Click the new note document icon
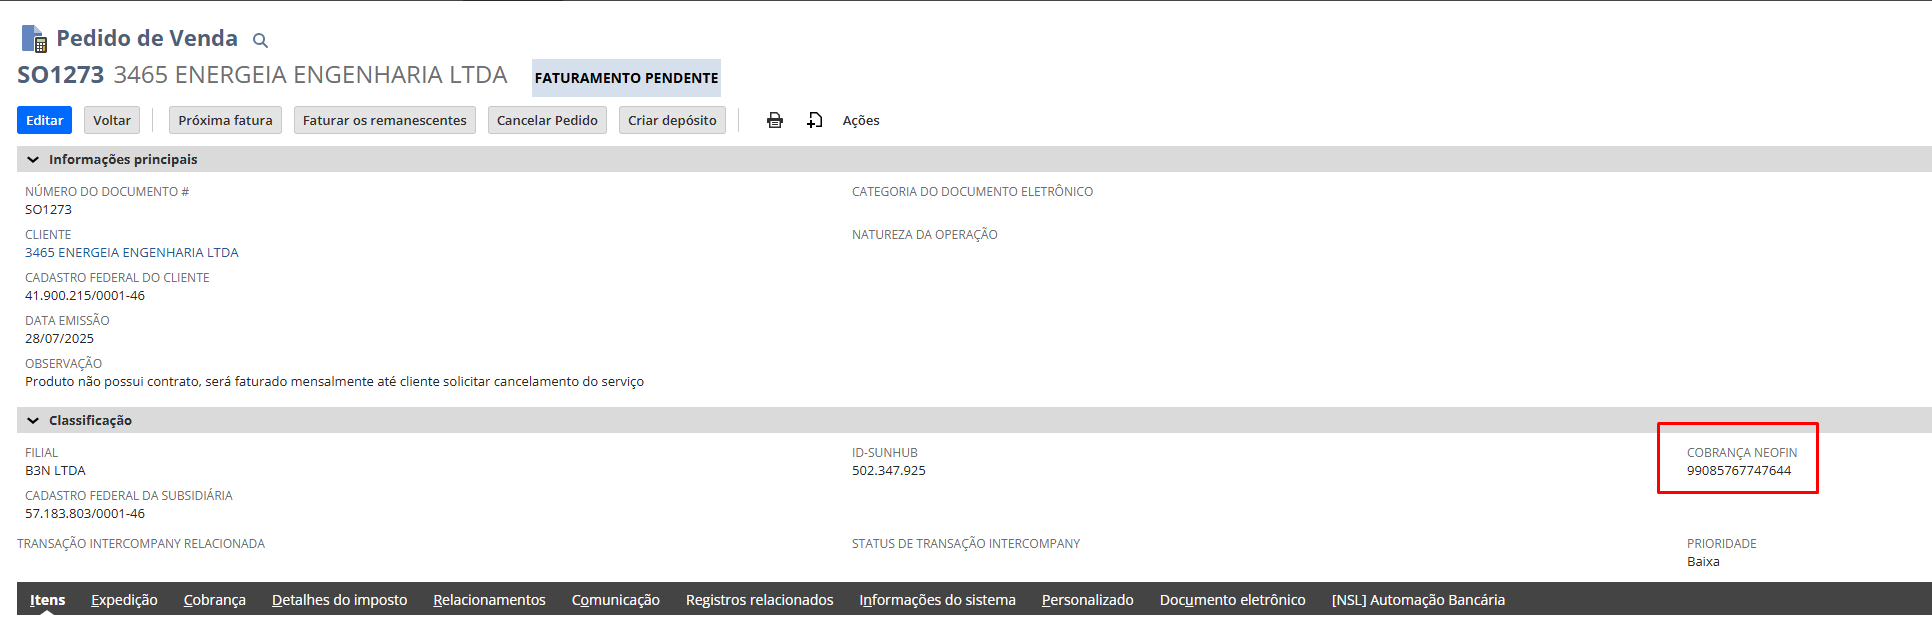 coord(815,120)
